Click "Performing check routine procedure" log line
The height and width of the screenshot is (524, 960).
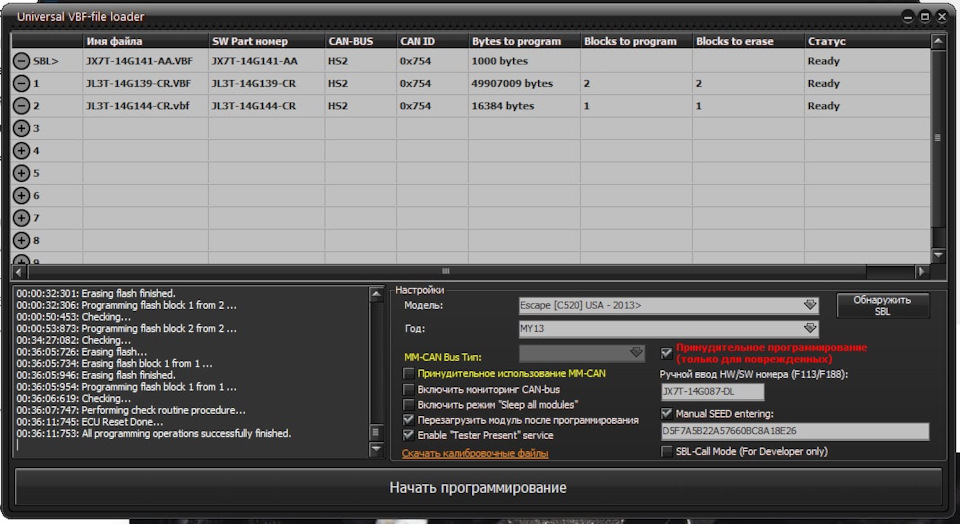click(x=131, y=410)
